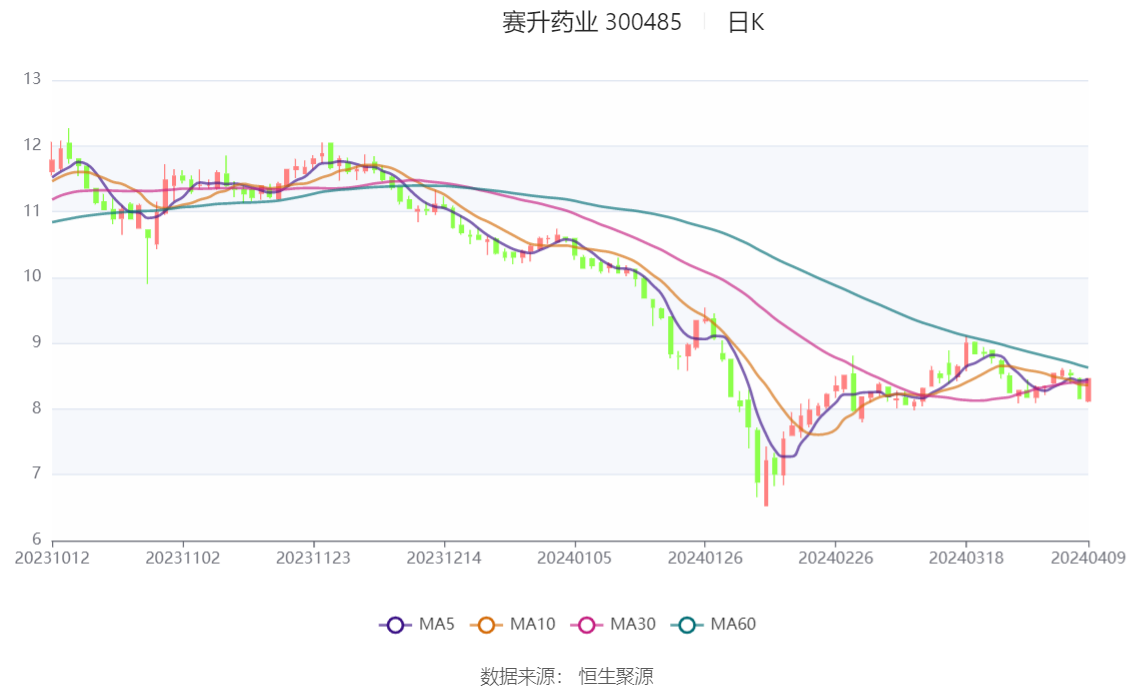Image resolution: width=1134 pixels, height=689 pixels.
Task: Click the 9 price axis label
Action: pyautogui.click(x=36, y=342)
